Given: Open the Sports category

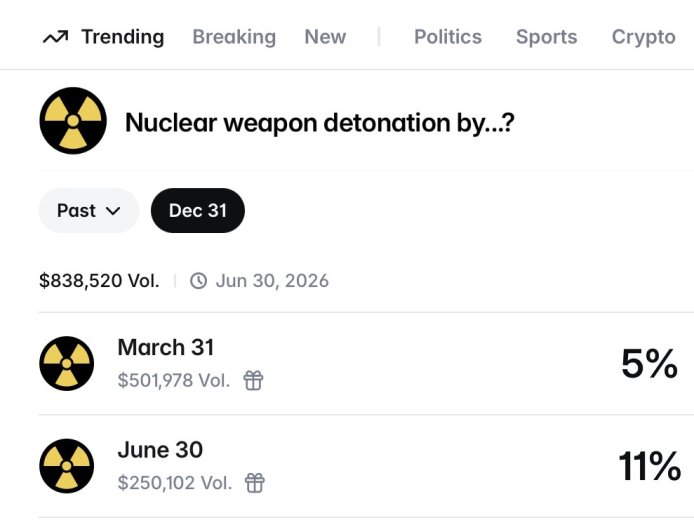Looking at the screenshot, I should [546, 37].
